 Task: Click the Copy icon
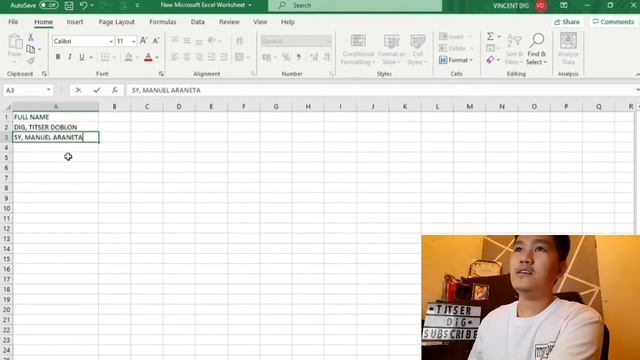pos(31,49)
